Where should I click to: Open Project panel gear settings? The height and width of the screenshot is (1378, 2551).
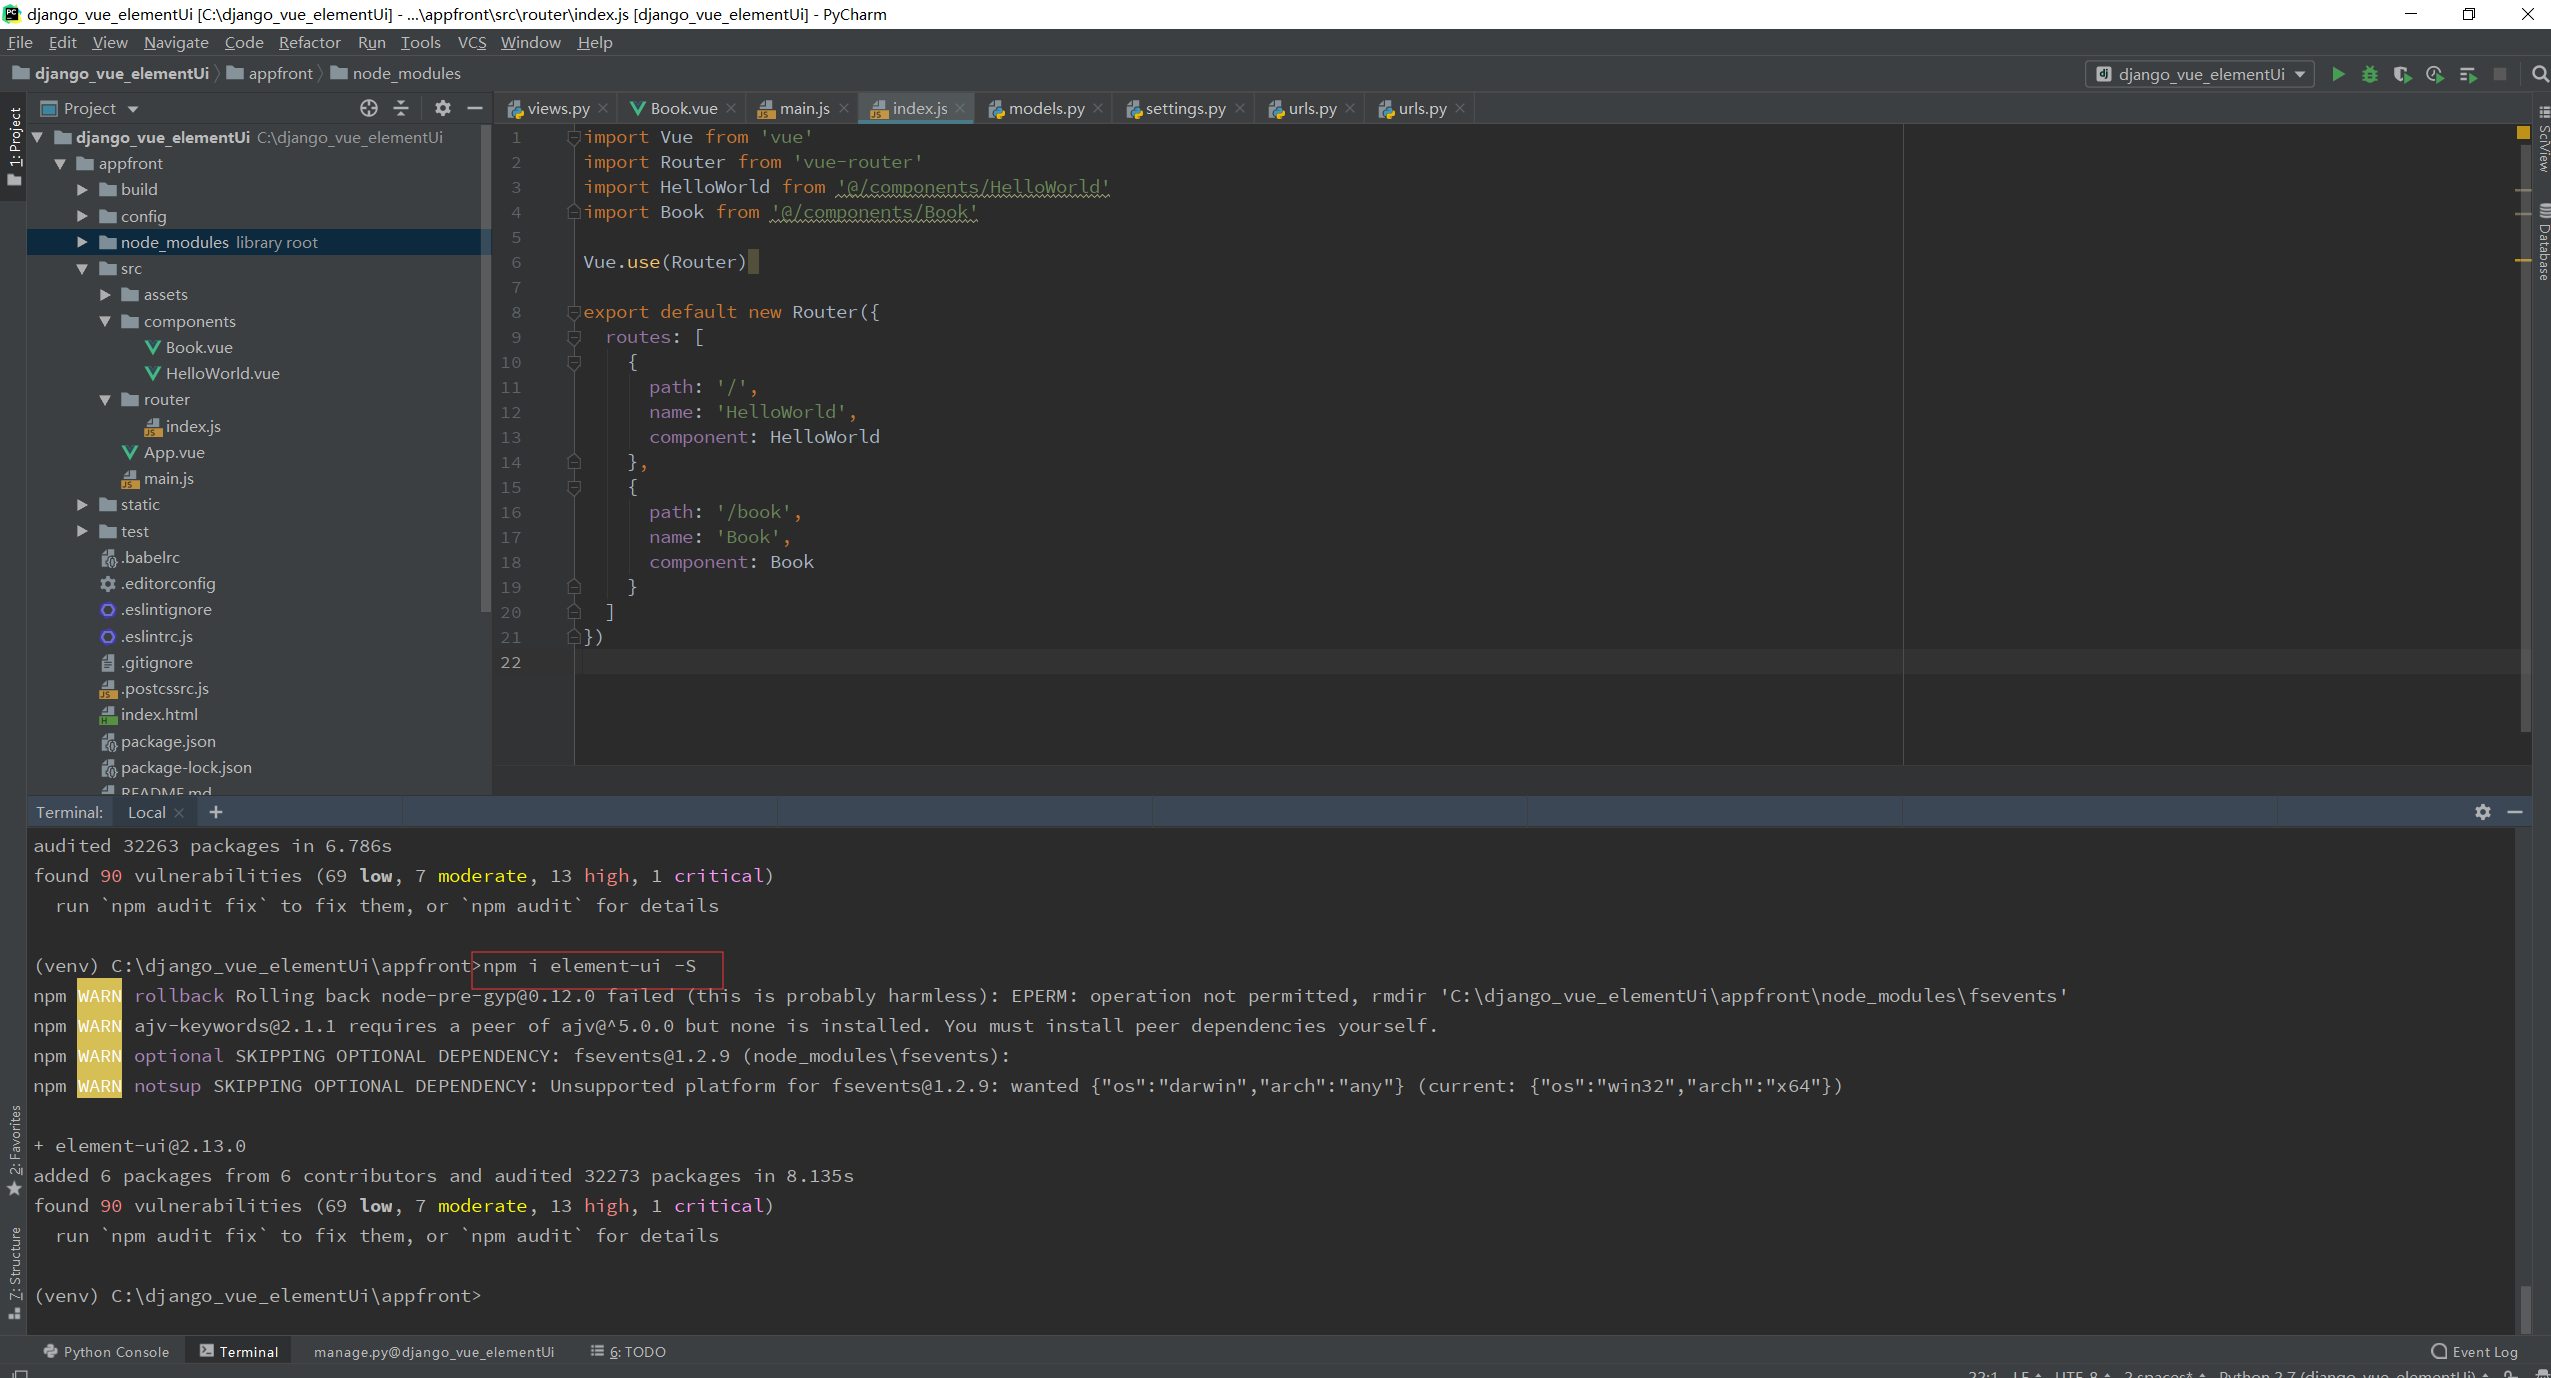(443, 108)
